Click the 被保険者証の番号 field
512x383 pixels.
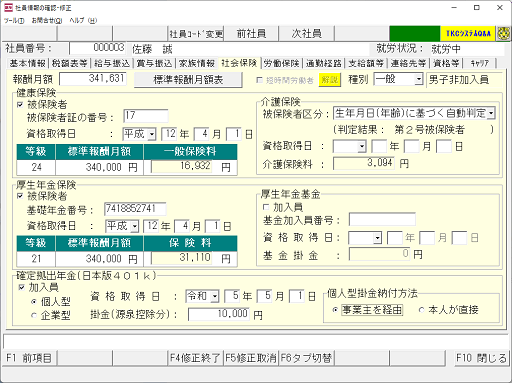coord(146,116)
